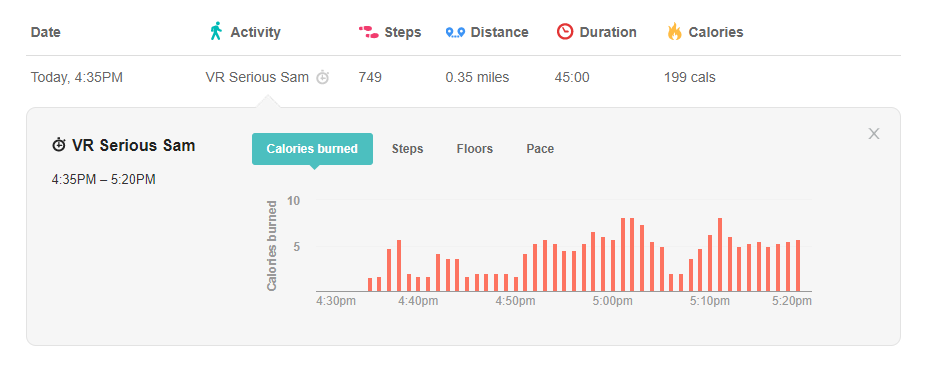Viewport: 930px width, 370px height.
Task: Collapse the VR Serious Sam activity row
Action: pos(463,77)
